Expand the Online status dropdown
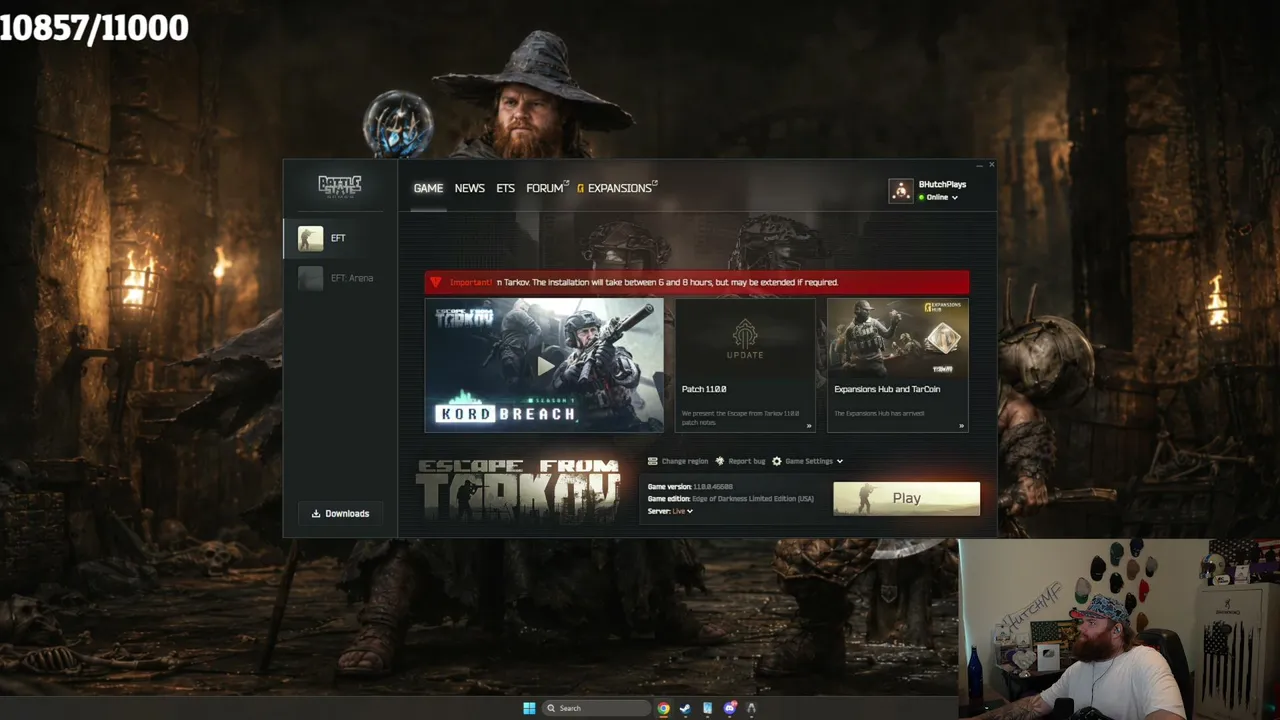Screen dimensions: 1280x720 point(938,197)
